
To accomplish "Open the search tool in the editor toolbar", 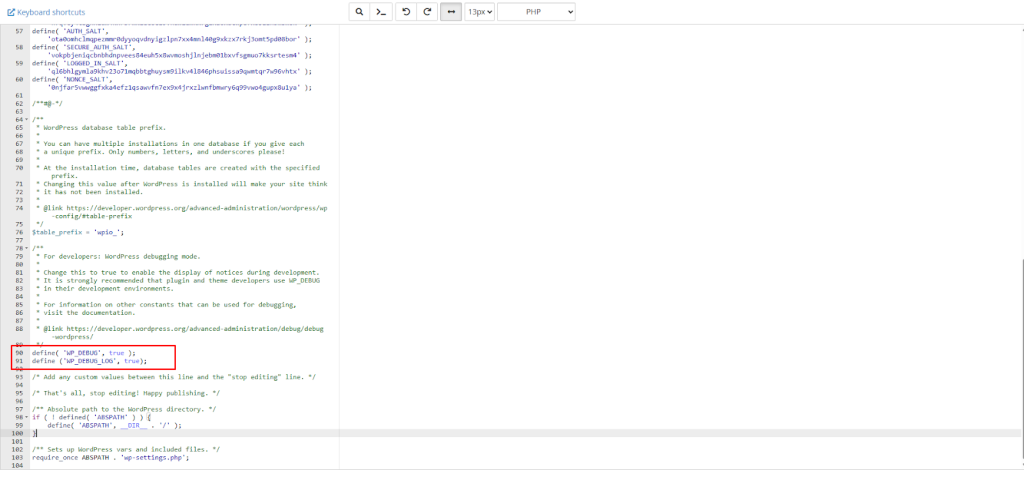I will [360, 12].
